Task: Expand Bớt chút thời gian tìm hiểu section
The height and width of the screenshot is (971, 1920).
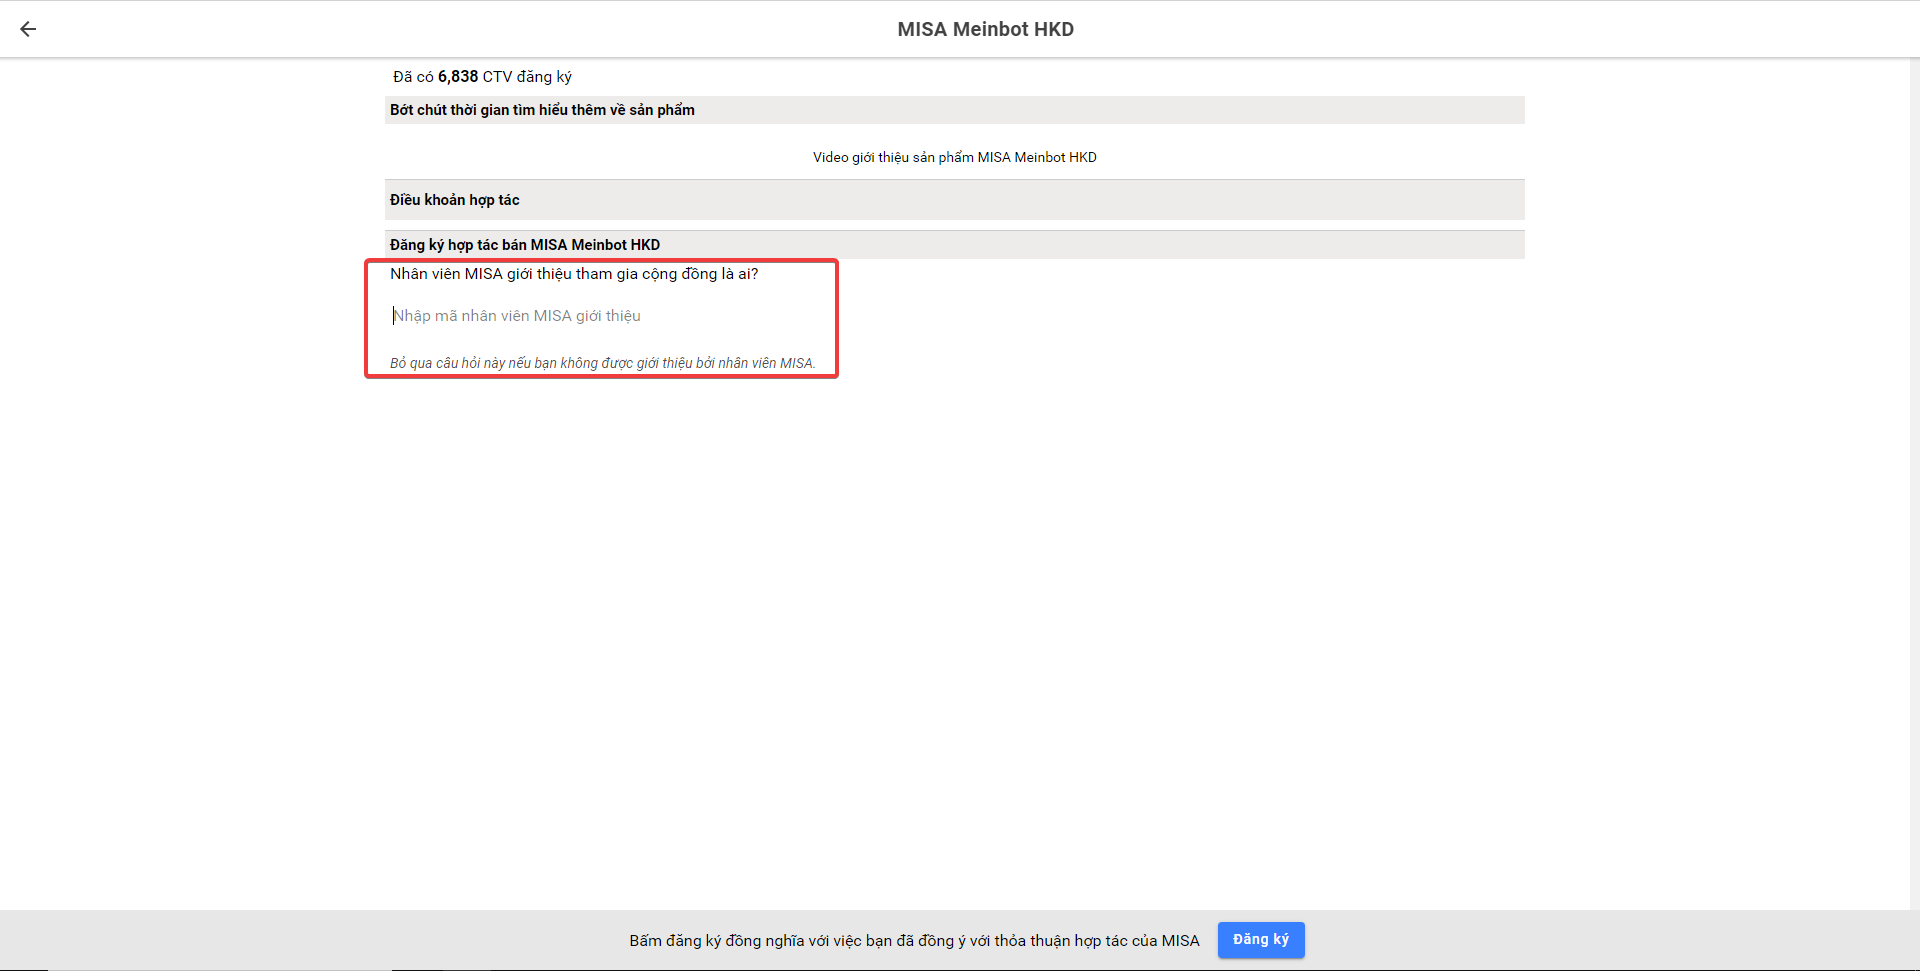Action: (x=955, y=110)
